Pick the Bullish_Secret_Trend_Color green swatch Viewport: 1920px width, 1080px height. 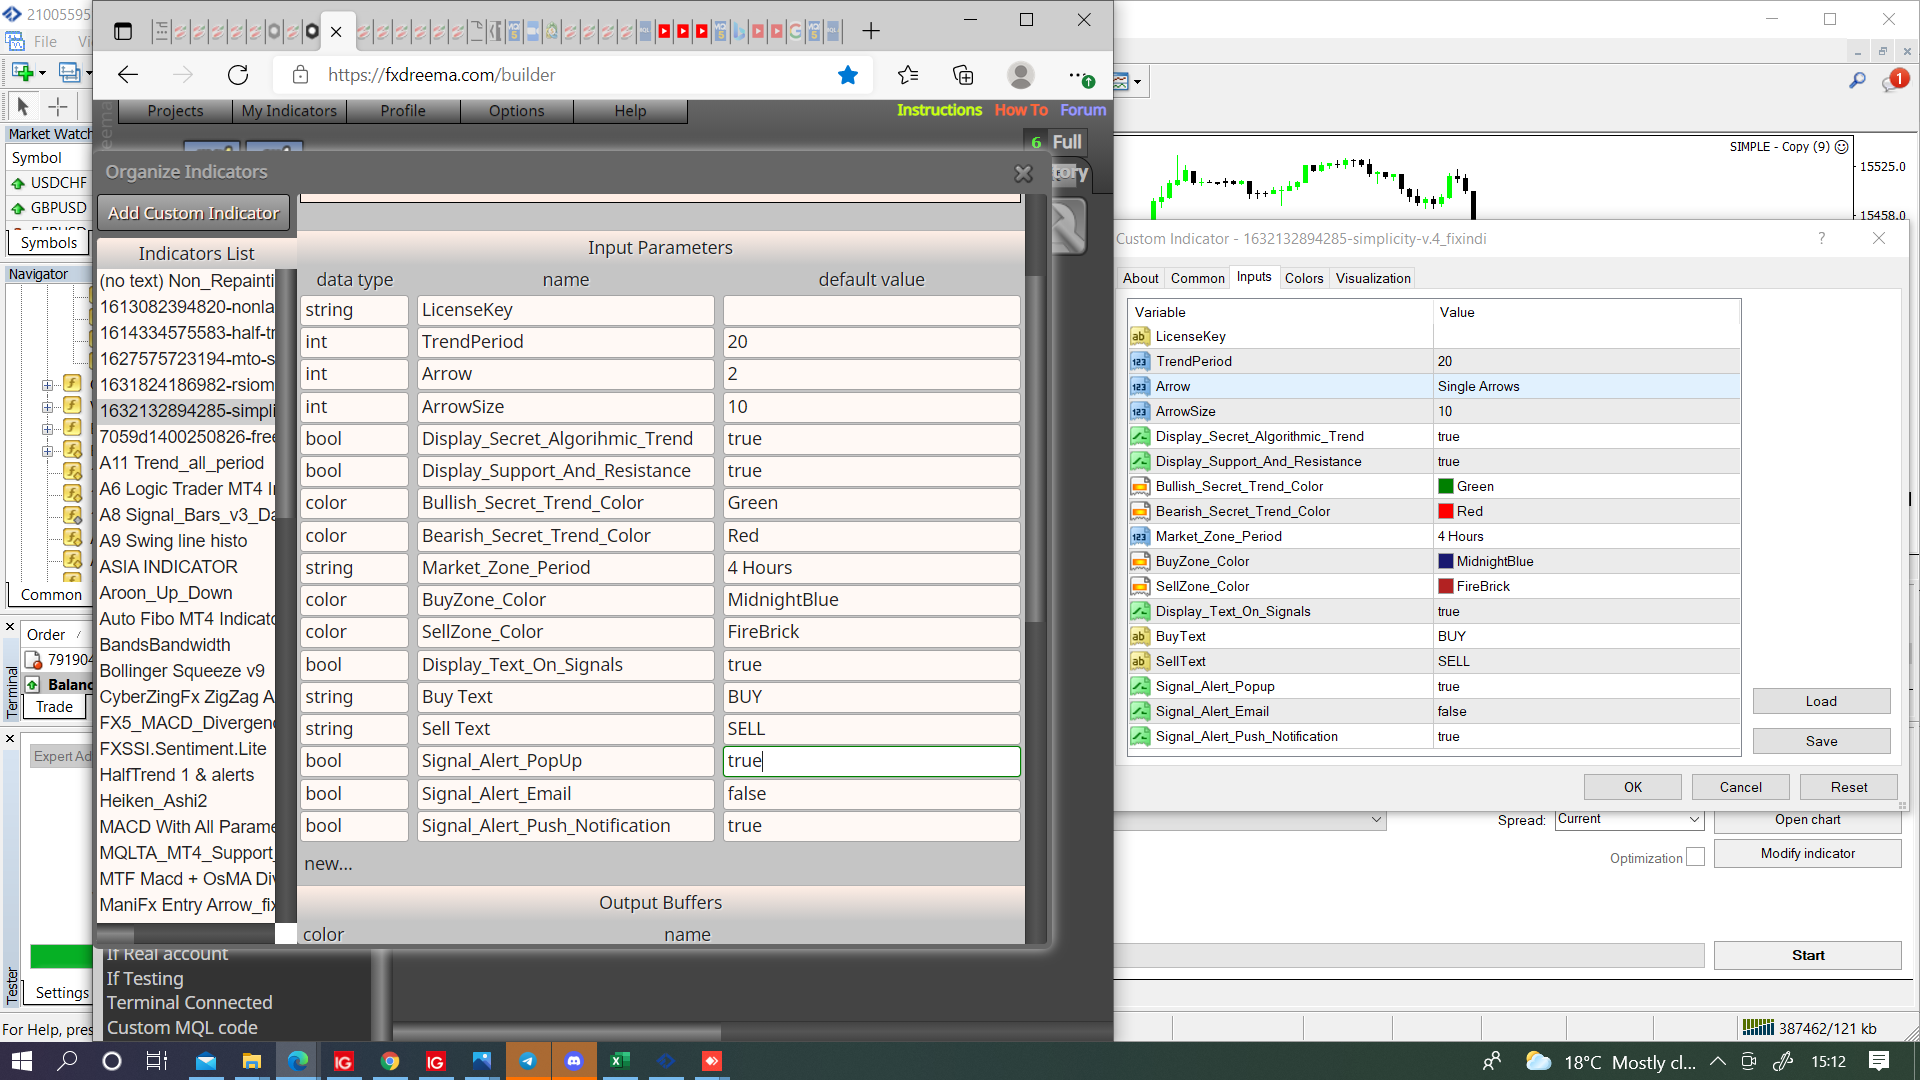click(1445, 486)
